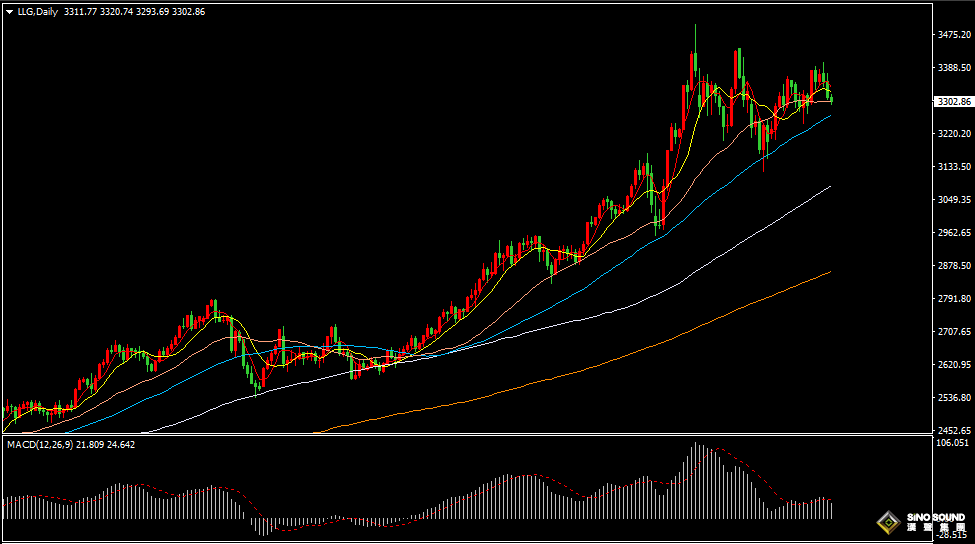The image size is (975, 544).
Task: Click the last green candlestick on the chart
Action: click(x=831, y=98)
